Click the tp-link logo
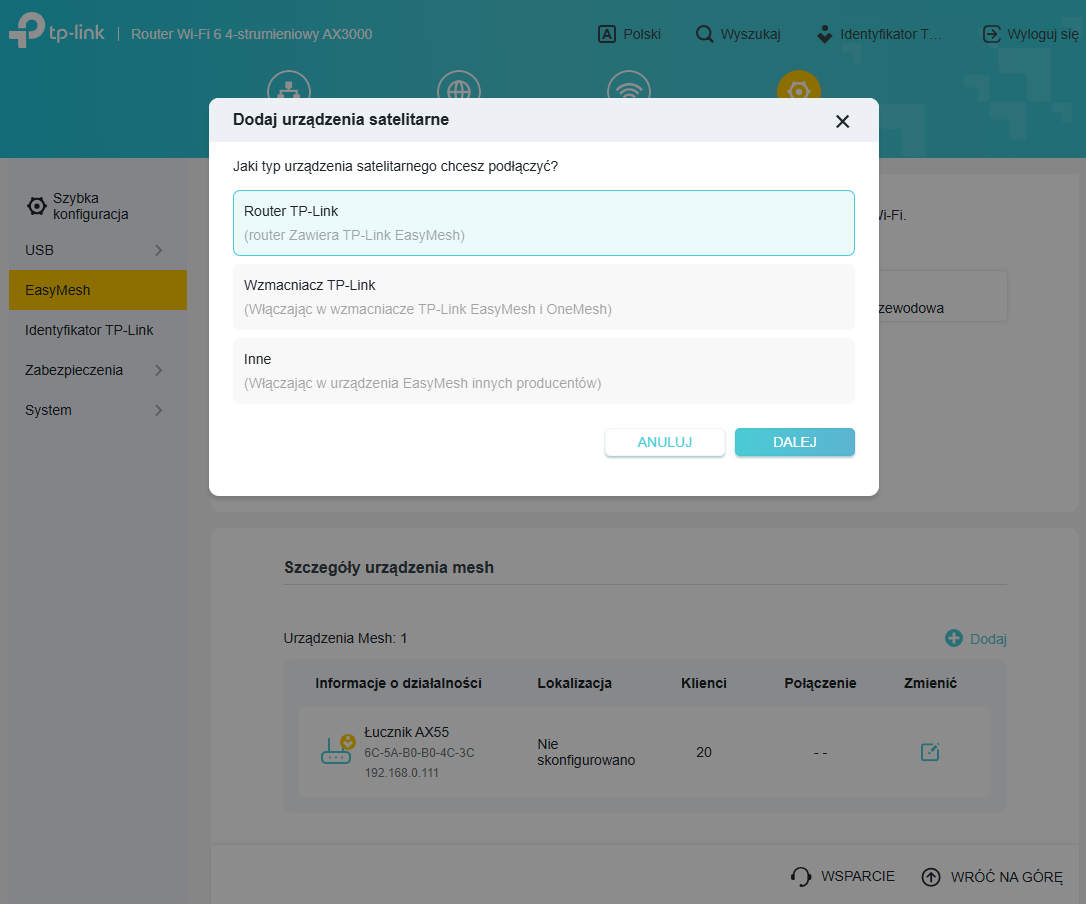1086x904 pixels. [x=57, y=31]
